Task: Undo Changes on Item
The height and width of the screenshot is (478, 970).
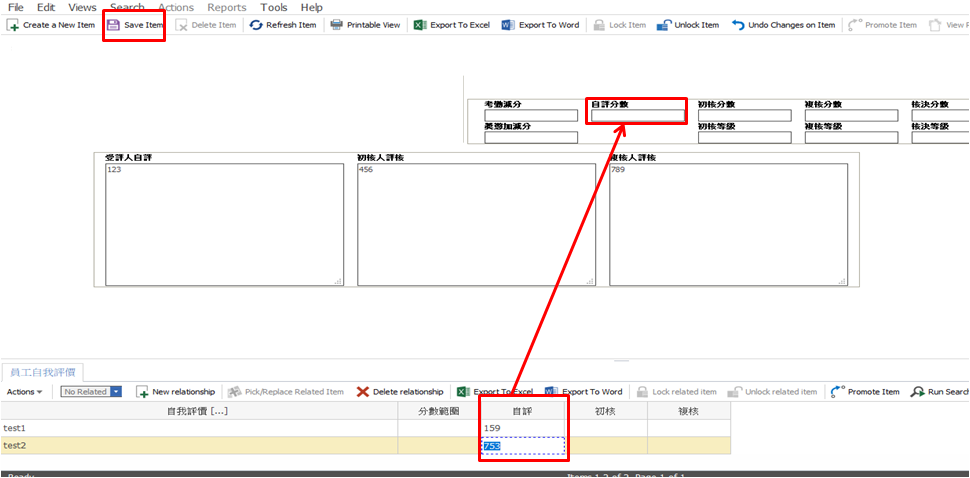Action: point(783,25)
